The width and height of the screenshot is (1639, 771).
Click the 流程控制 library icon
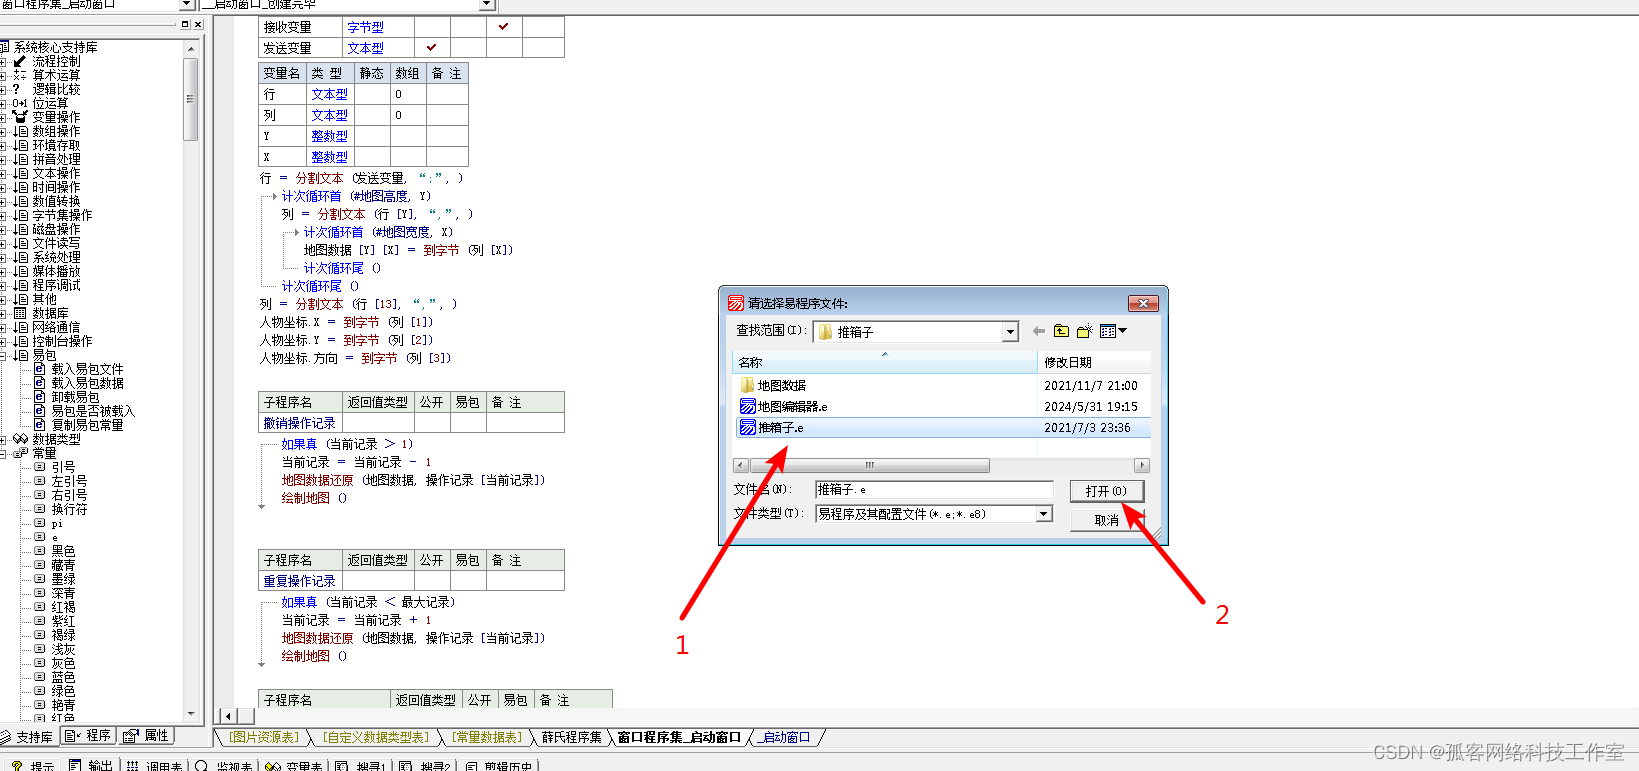[19, 61]
